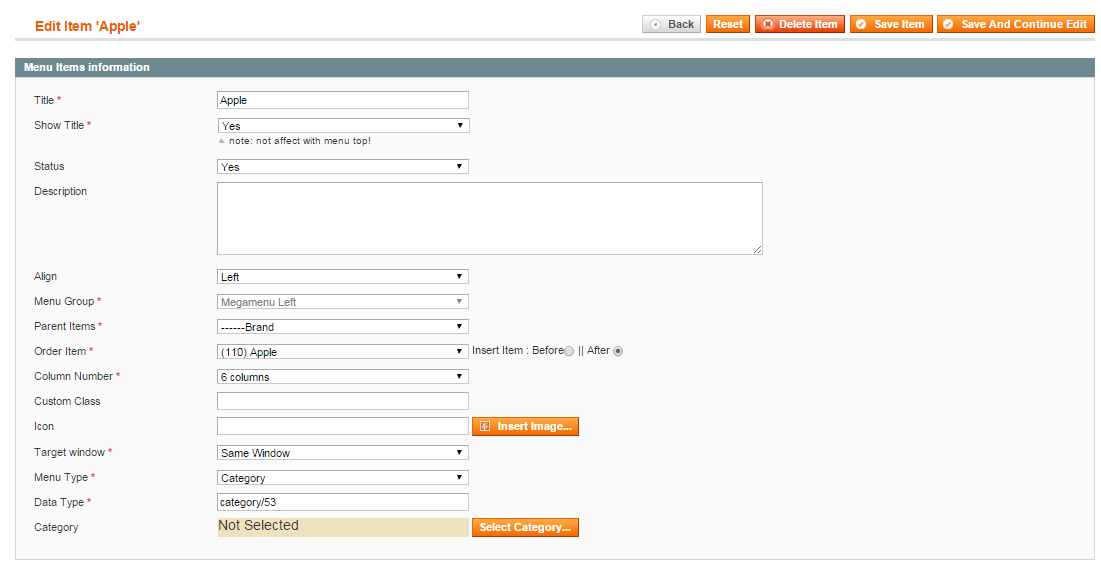This screenshot has width=1101, height=574.
Task: Click the 'Column Number' label
Action: pos(73,377)
